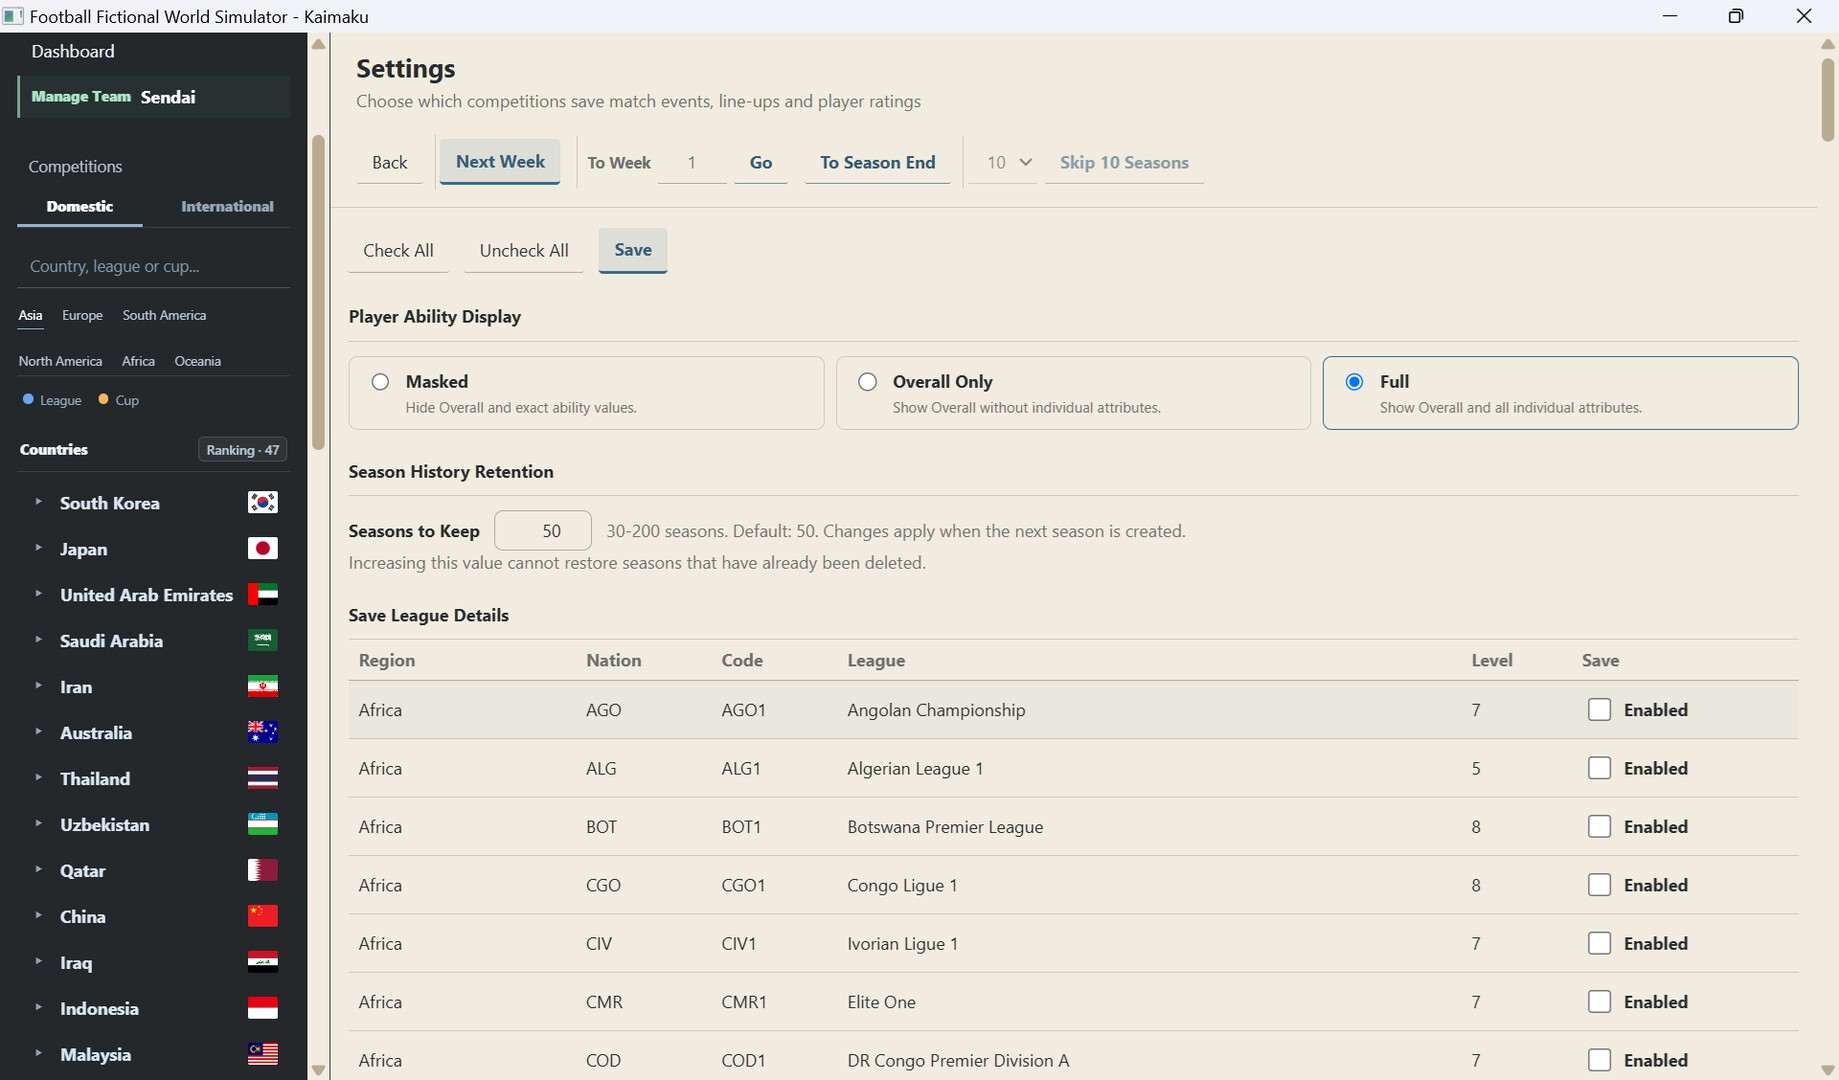This screenshot has width=1839, height=1080.
Task: Enable saving Elite One details
Action: (x=1599, y=1002)
